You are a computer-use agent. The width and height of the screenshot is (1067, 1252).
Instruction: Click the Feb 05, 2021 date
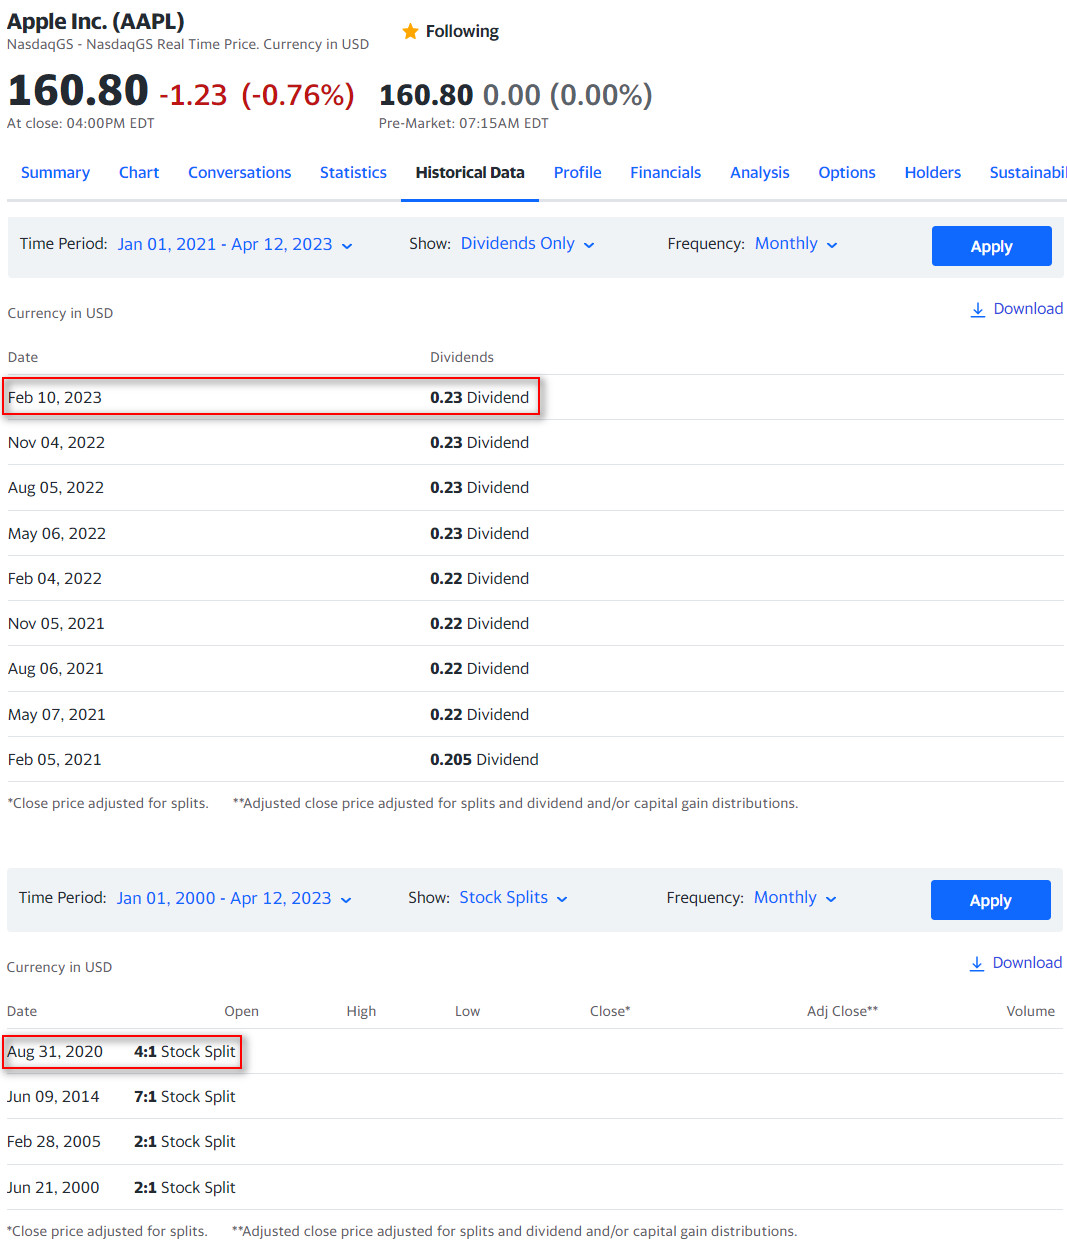pos(55,760)
